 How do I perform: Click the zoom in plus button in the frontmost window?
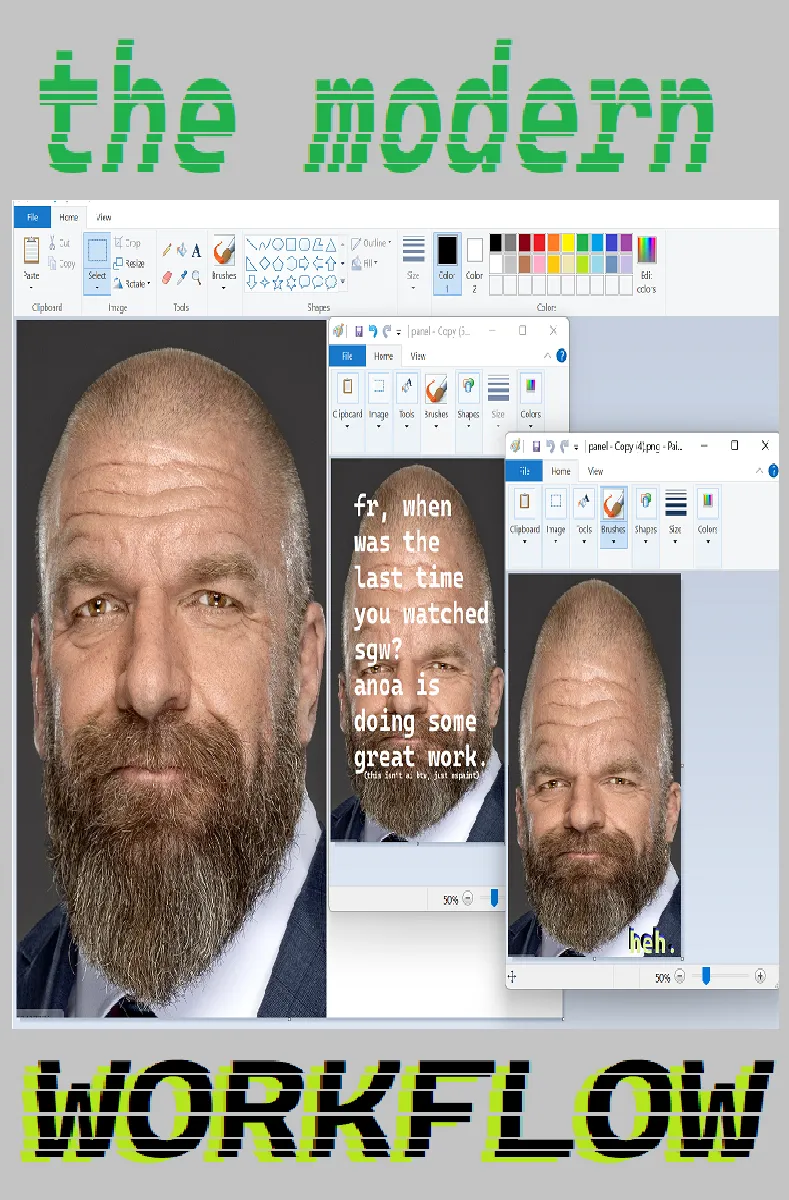pyautogui.click(x=760, y=976)
